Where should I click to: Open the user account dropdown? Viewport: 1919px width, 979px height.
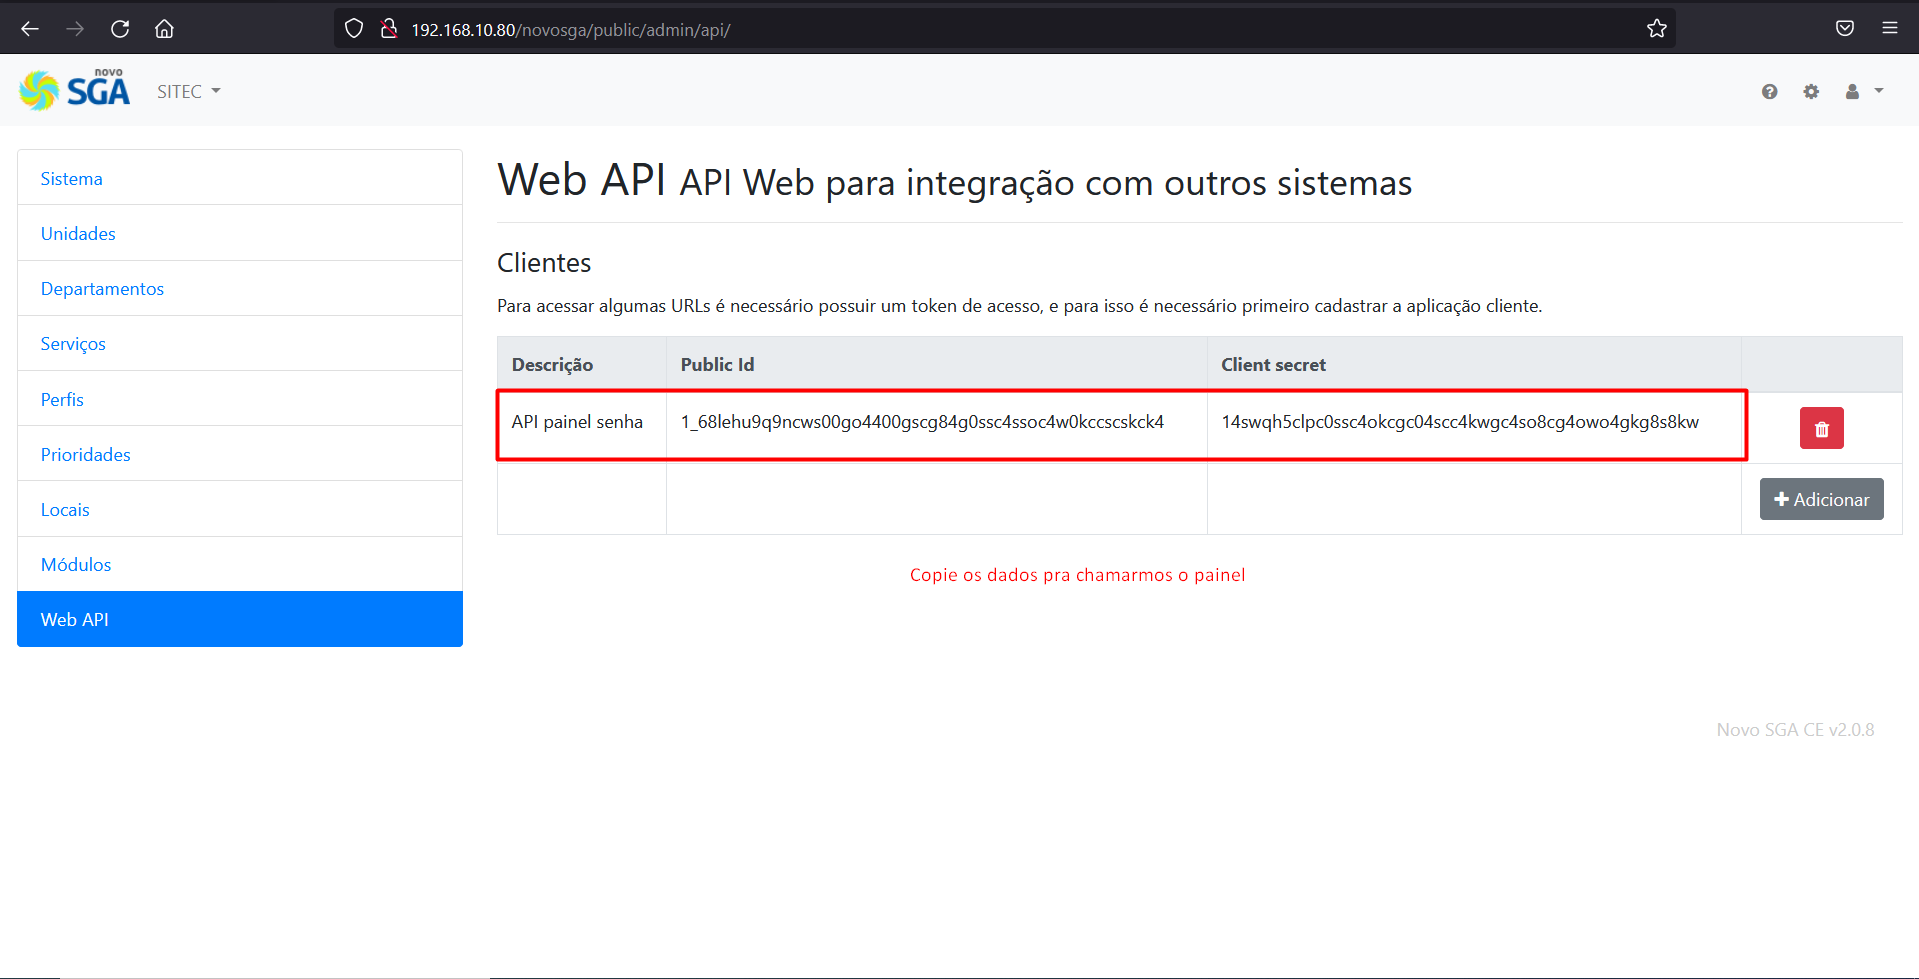1863,92
